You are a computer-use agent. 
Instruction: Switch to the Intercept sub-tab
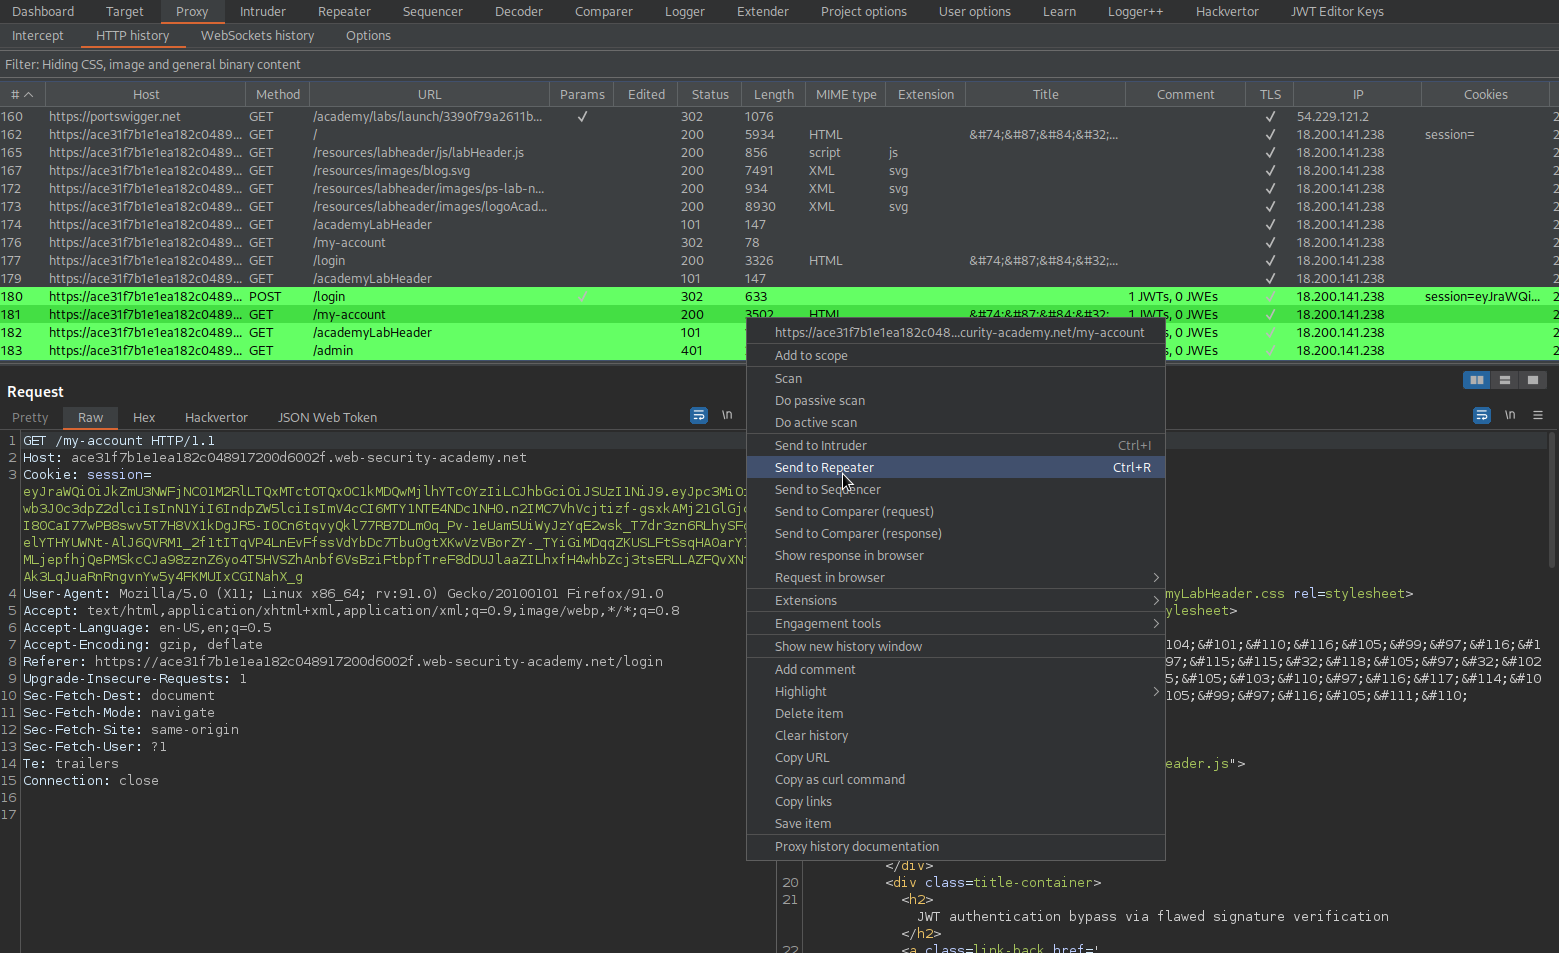click(38, 36)
